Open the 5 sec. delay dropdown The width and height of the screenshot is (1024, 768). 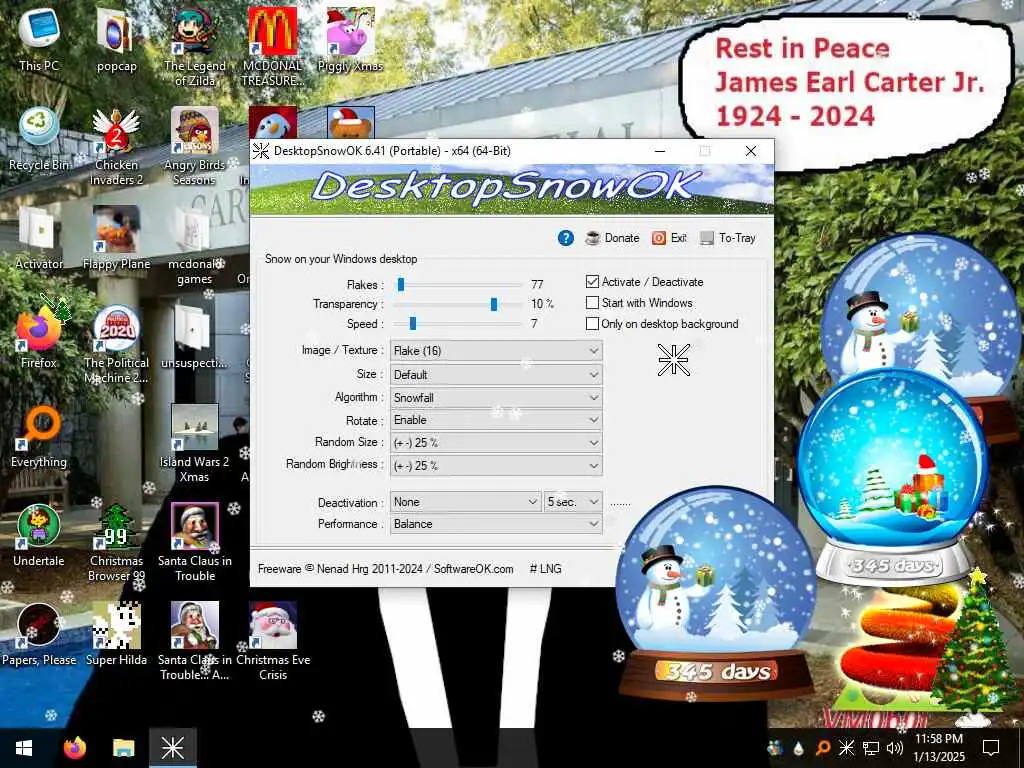(x=573, y=502)
